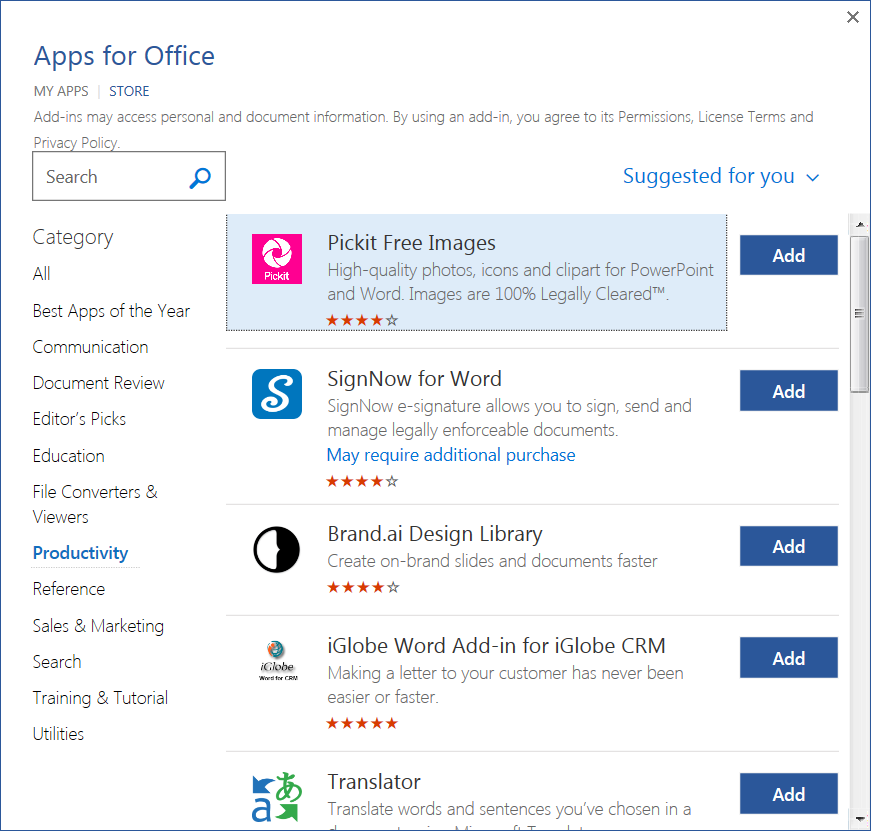Click the SignNow for Word icon
This screenshot has width=871, height=831.
click(x=277, y=394)
